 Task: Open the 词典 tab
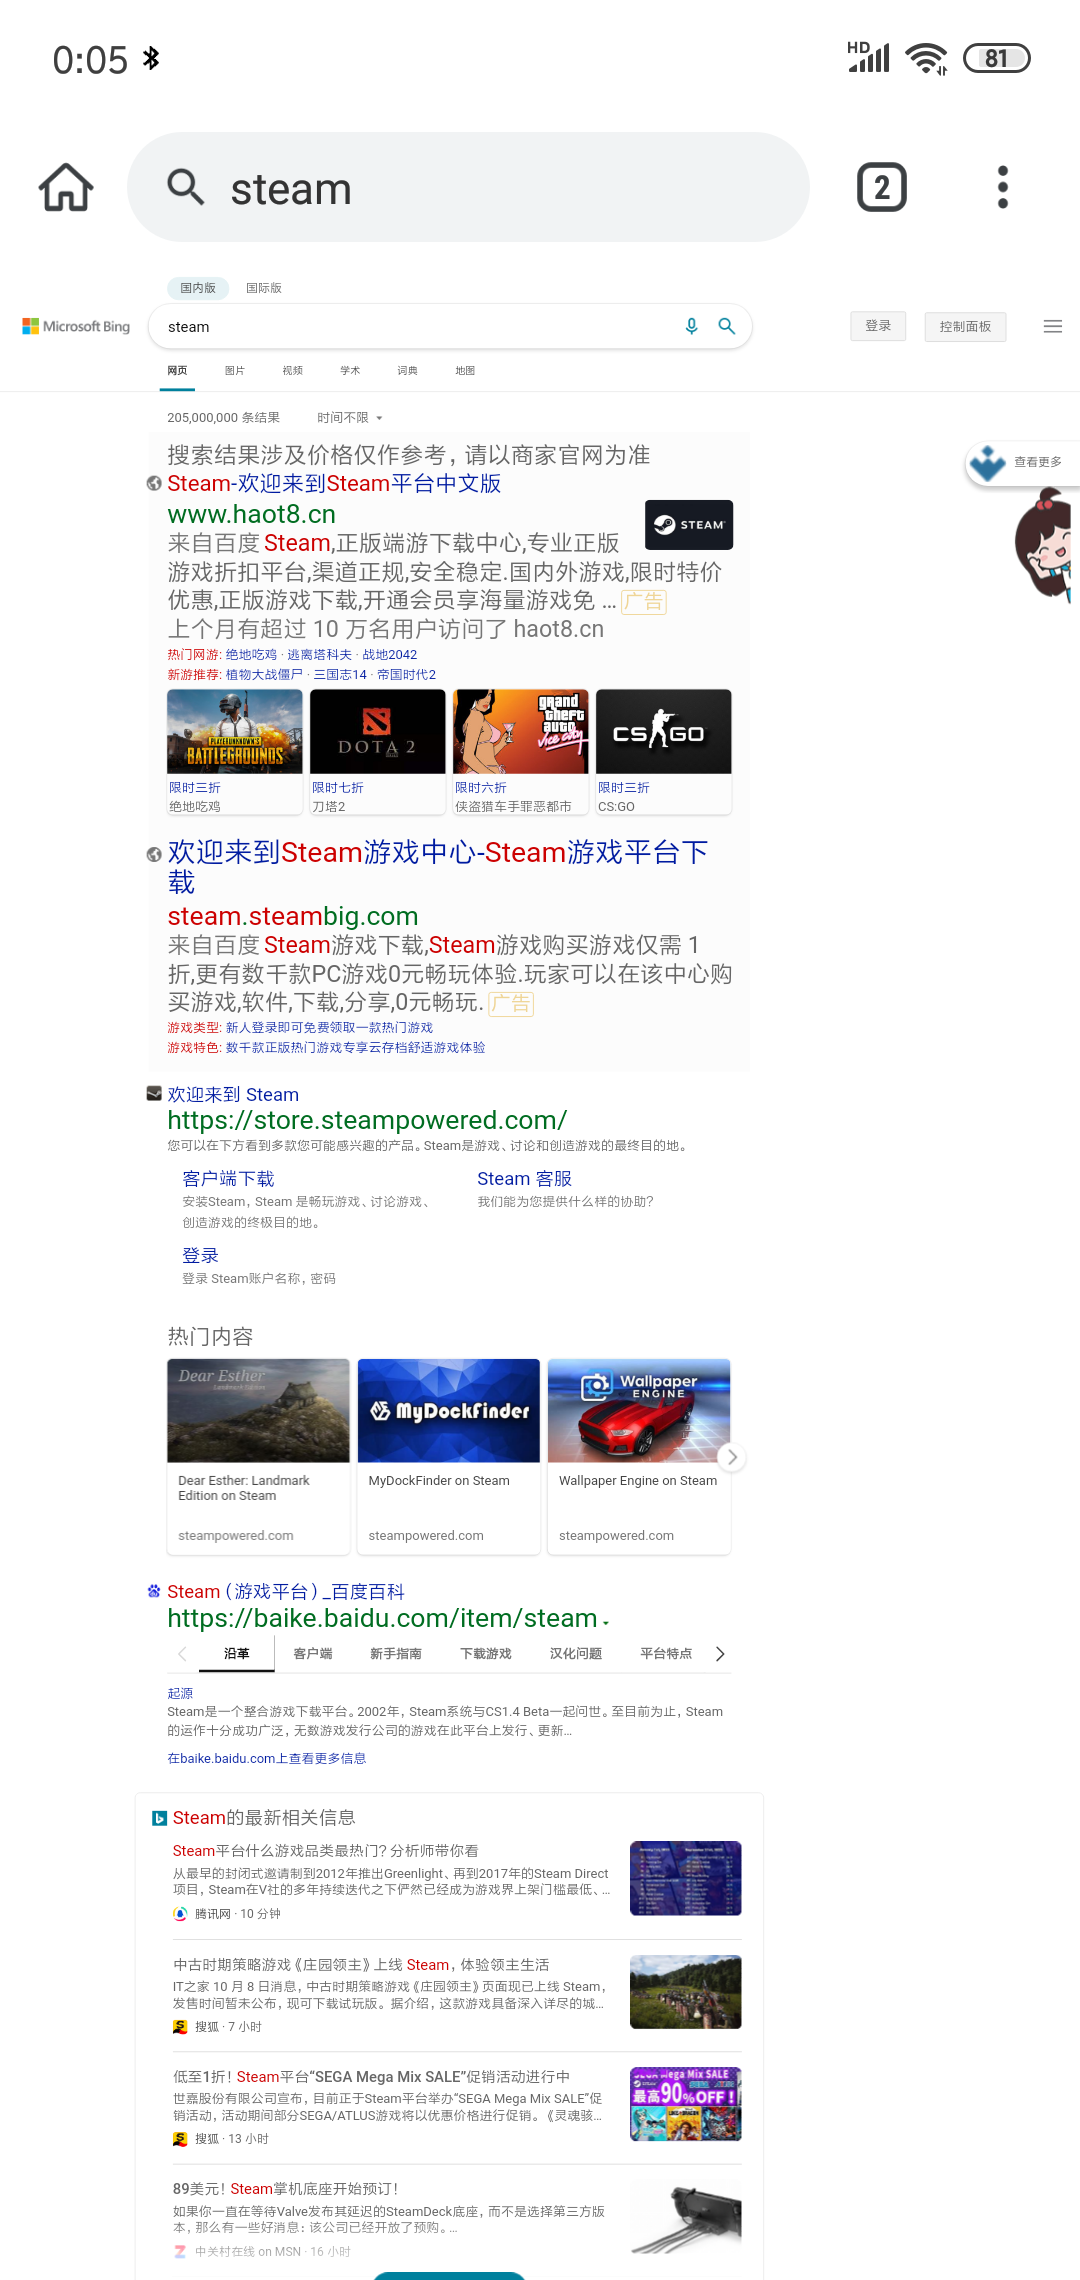(407, 371)
